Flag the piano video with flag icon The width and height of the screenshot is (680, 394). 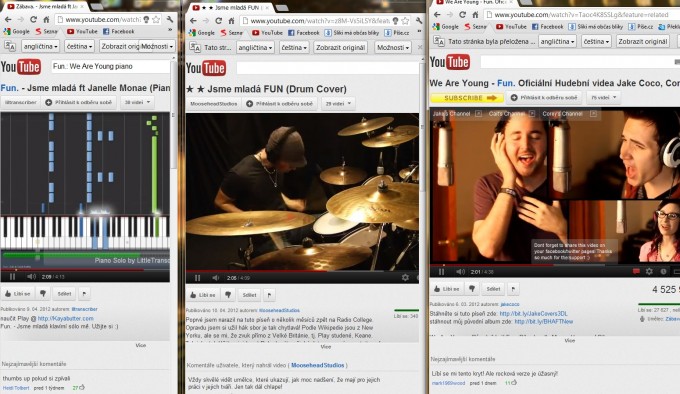click(x=84, y=293)
